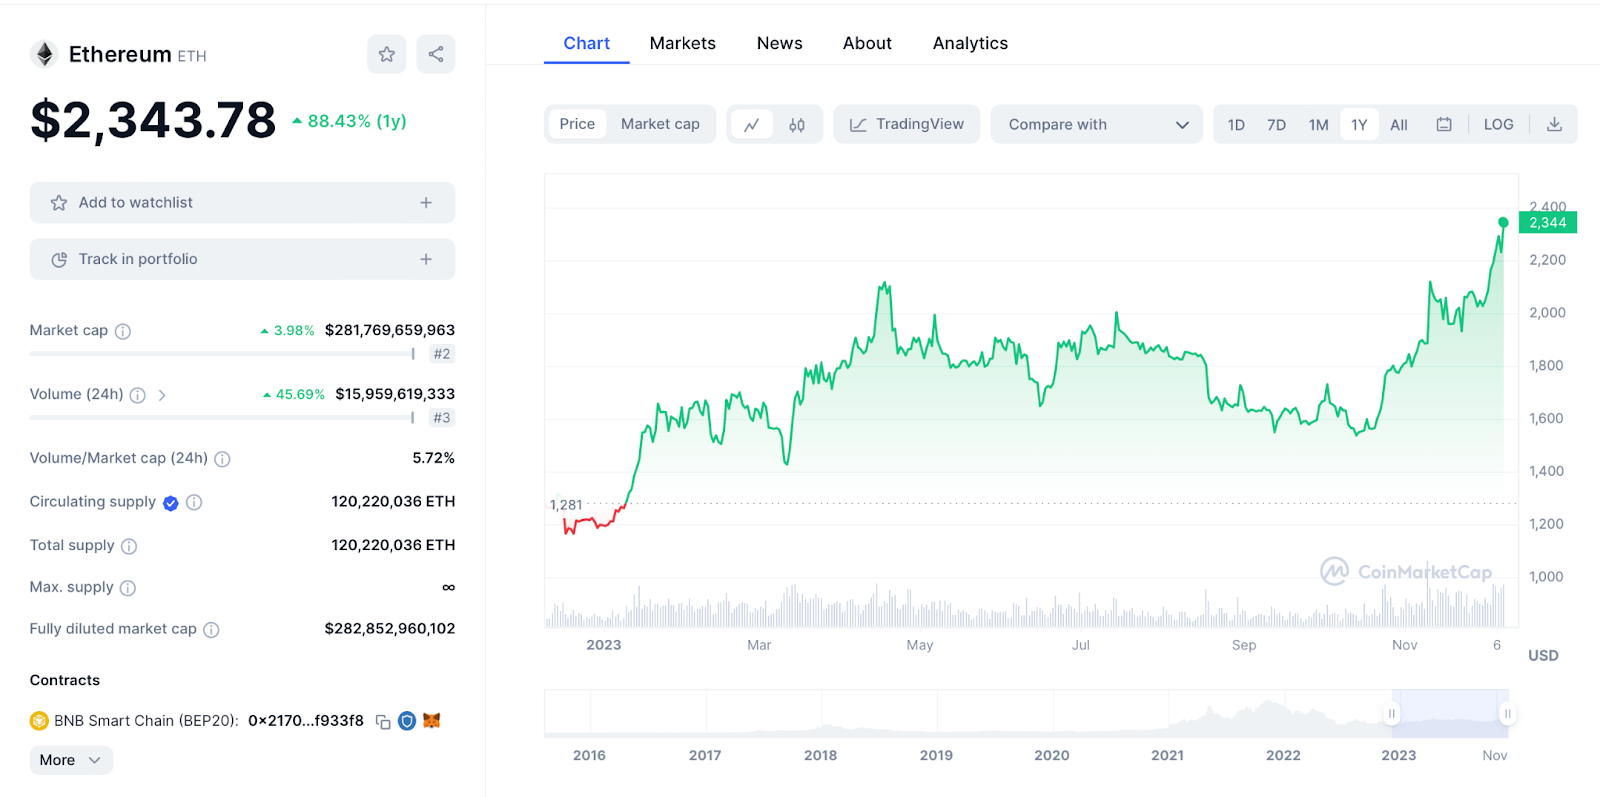Screen dimensions: 1600x797
Task: Click the blue shield icon by contract address
Action: point(407,721)
